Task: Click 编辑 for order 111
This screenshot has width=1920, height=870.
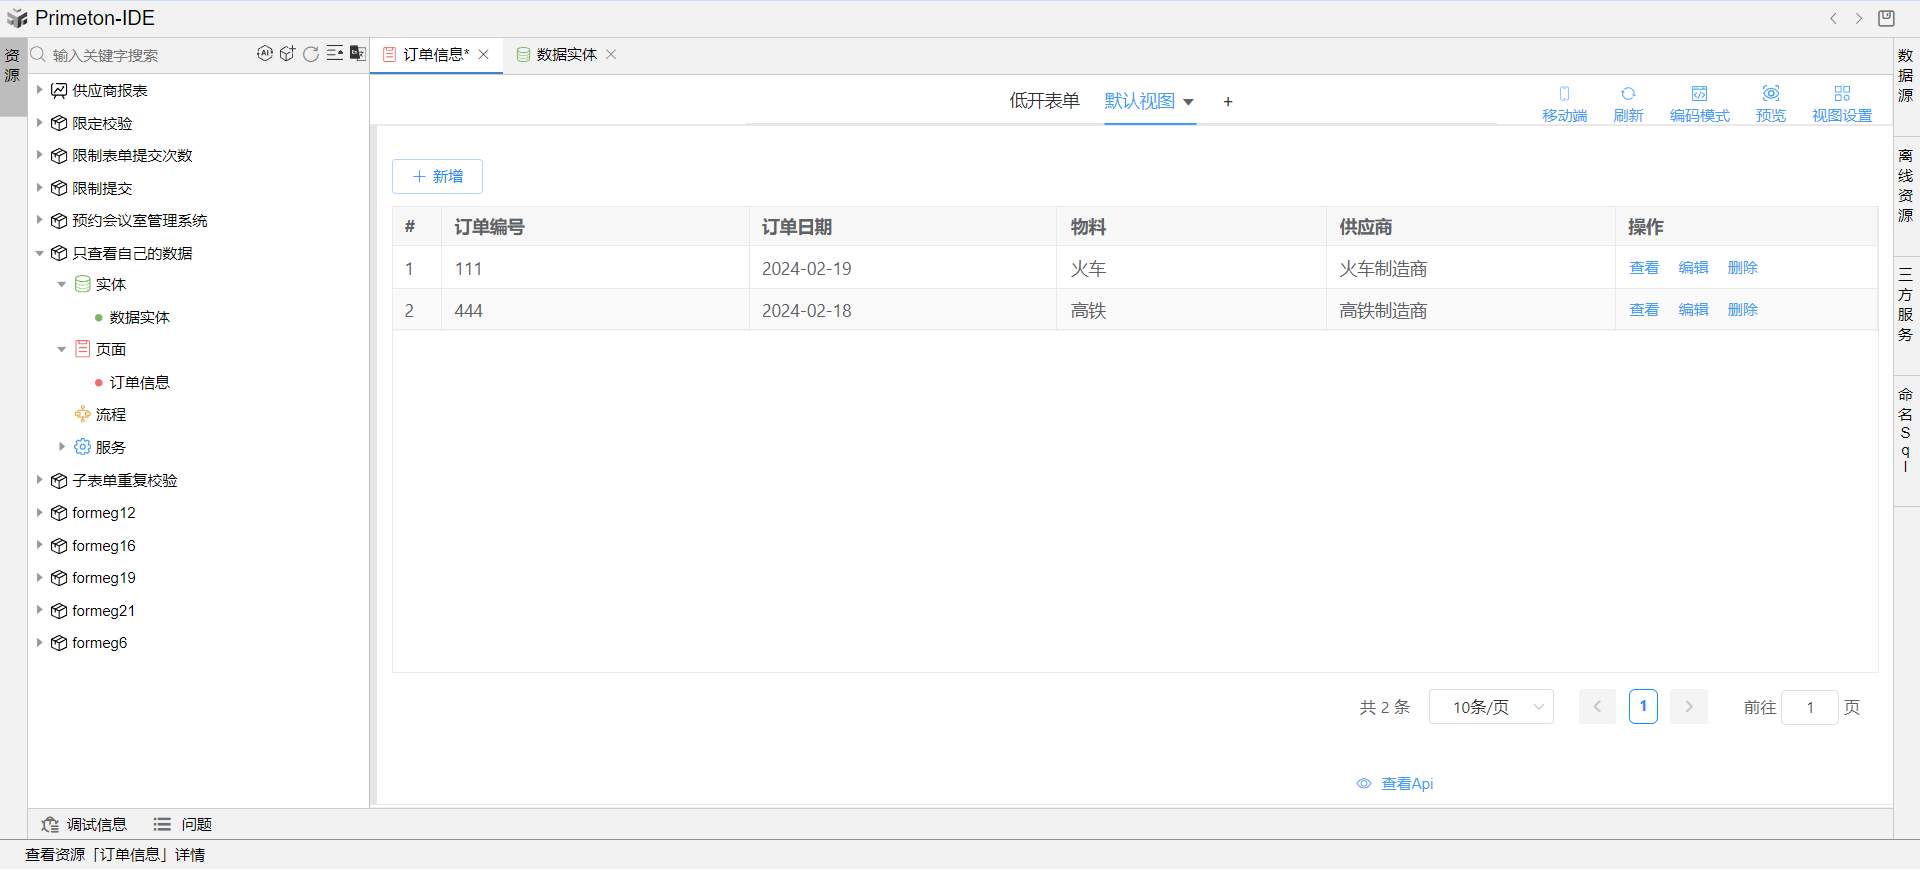Action: pos(1693,268)
